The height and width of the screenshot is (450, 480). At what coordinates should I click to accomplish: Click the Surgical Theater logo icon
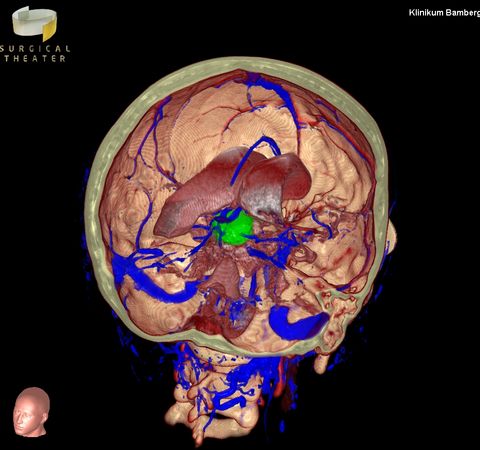click(x=35, y=23)
